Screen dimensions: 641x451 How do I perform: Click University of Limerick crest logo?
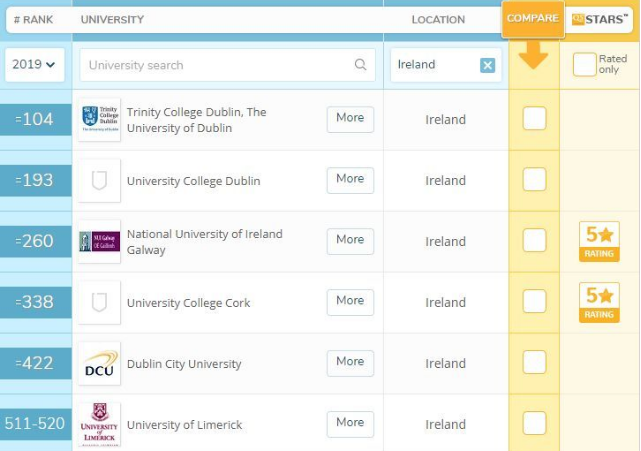tap(100, 424)
